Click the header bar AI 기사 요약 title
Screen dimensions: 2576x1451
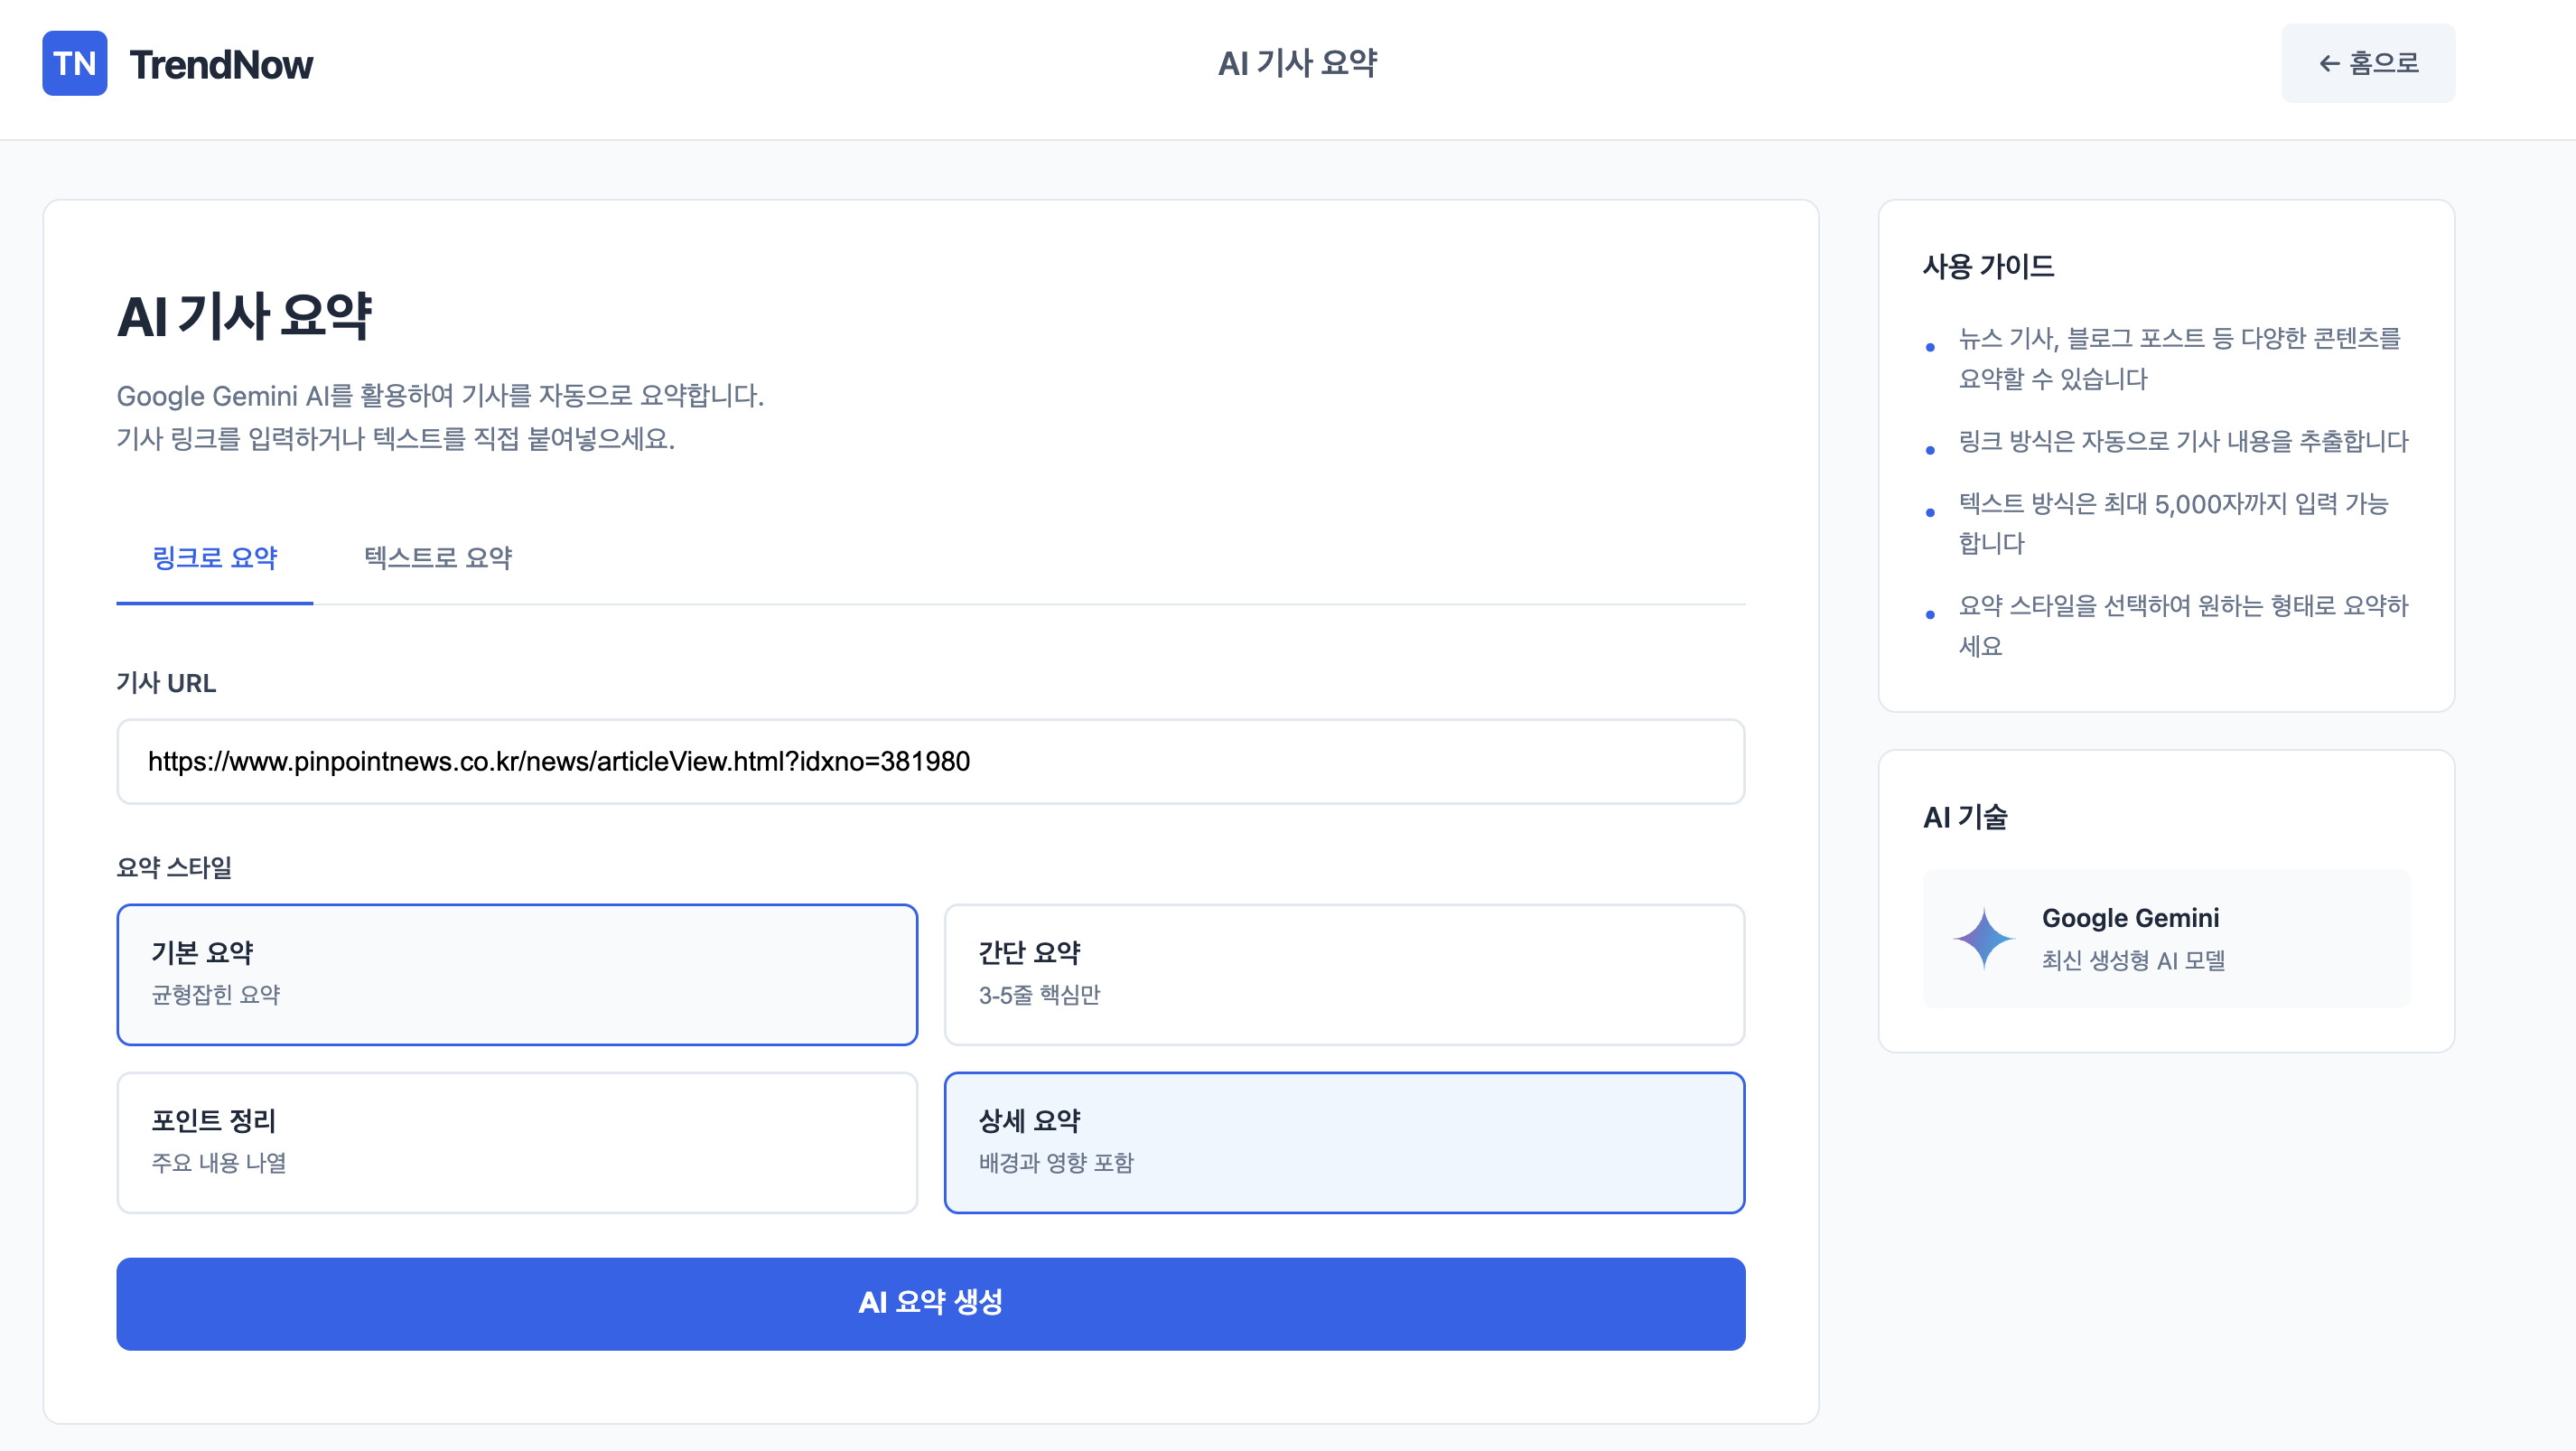click(x=1297, y=63)
